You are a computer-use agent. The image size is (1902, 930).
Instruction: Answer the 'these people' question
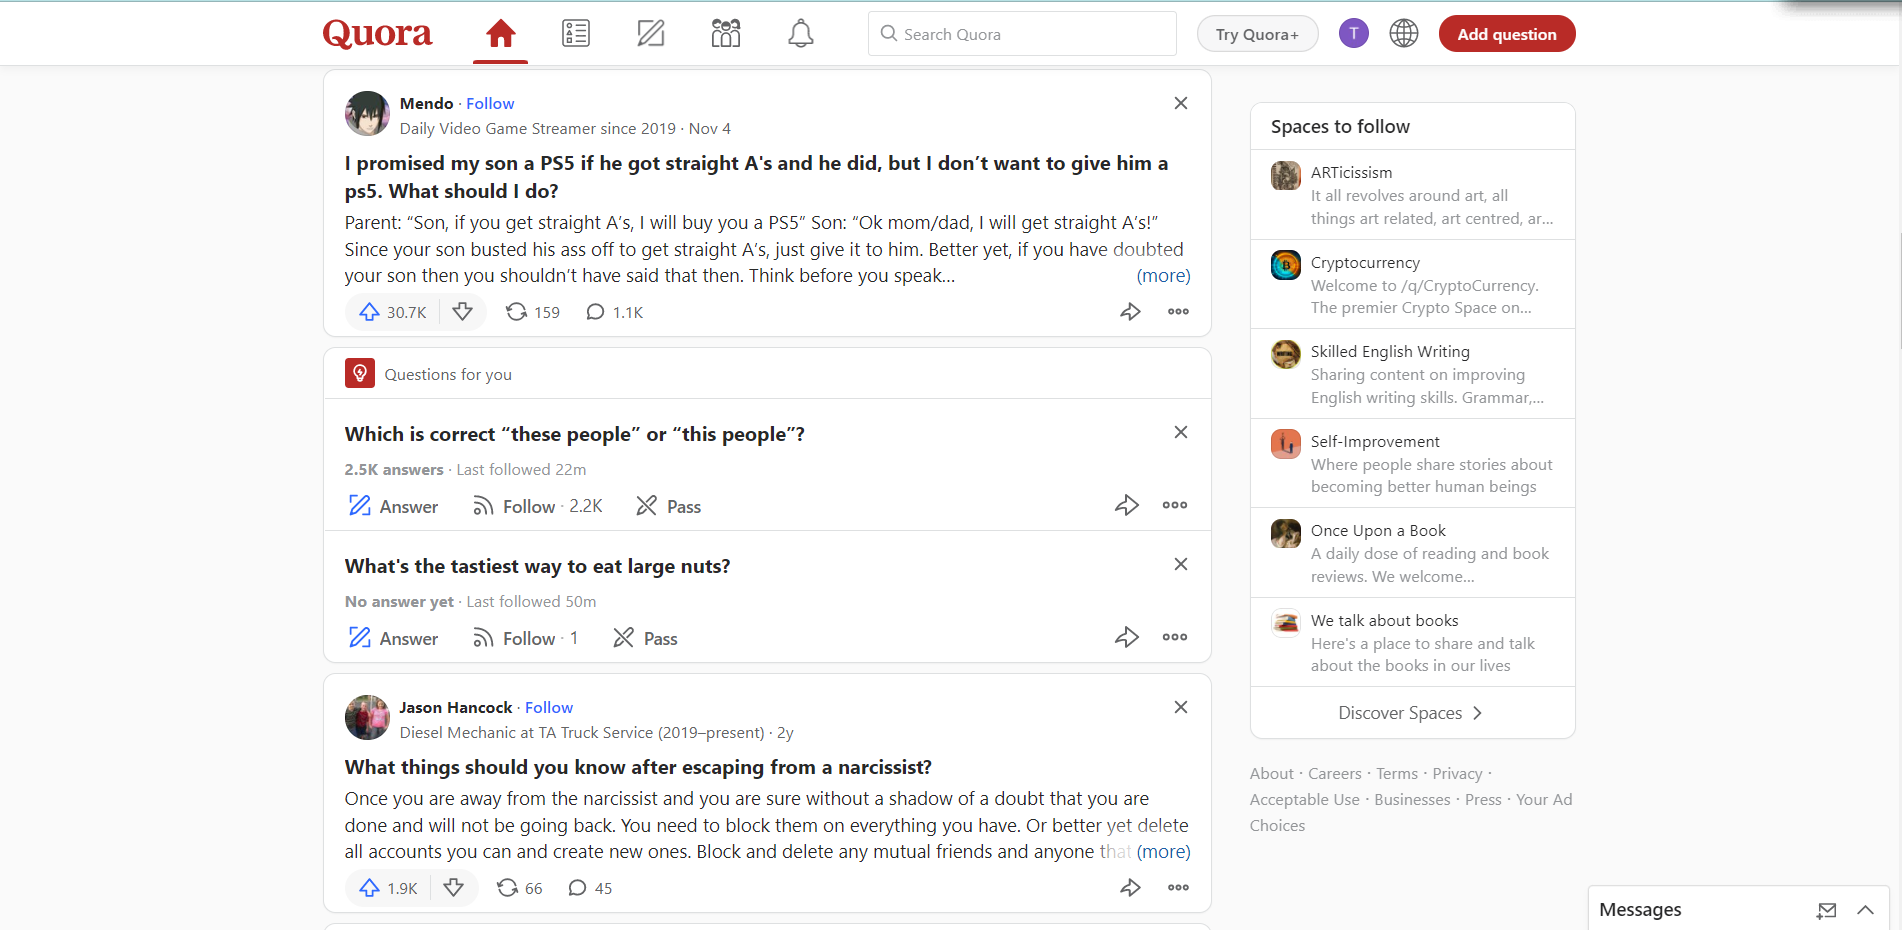point(393,506)
